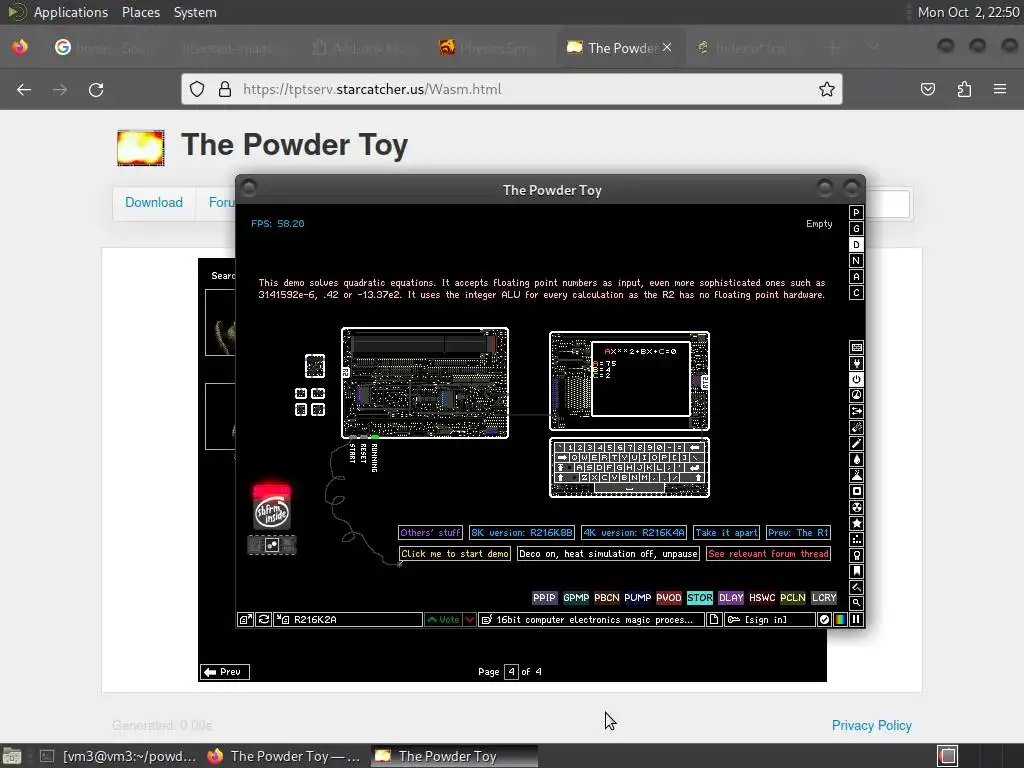Click the red vote down arrow

[x=470, y=620]
